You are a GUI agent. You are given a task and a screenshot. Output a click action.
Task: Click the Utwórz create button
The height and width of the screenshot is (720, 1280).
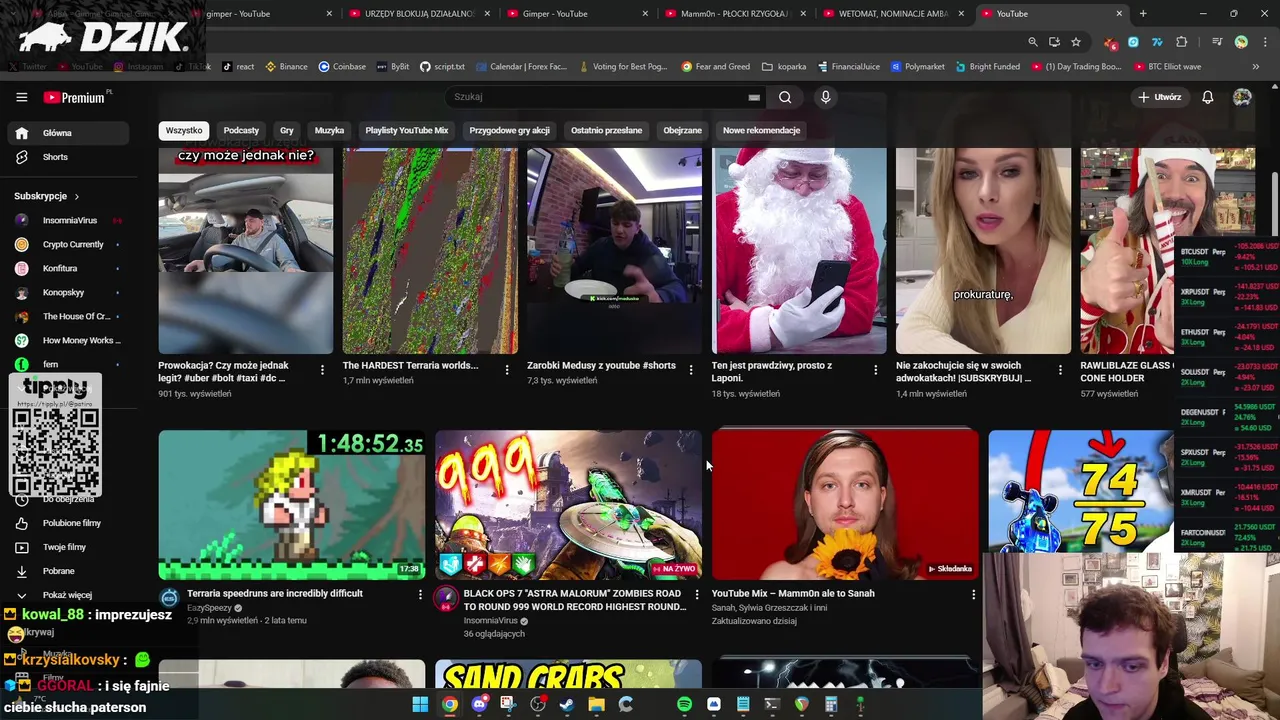coord(1160,97)
